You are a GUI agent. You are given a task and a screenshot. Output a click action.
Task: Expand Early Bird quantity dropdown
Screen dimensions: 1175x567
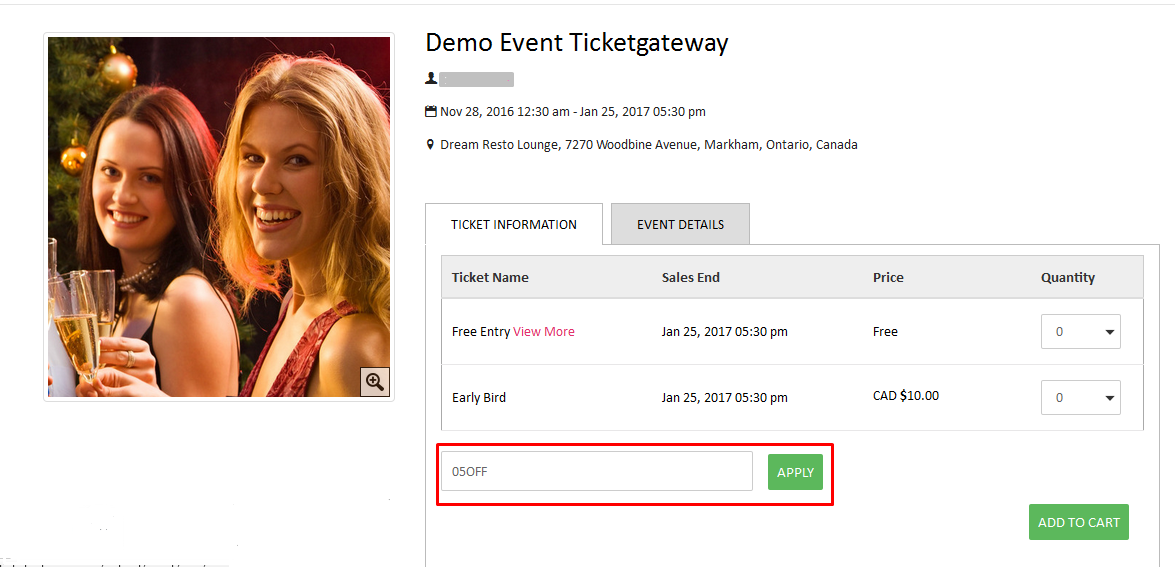coord(1080,398)
